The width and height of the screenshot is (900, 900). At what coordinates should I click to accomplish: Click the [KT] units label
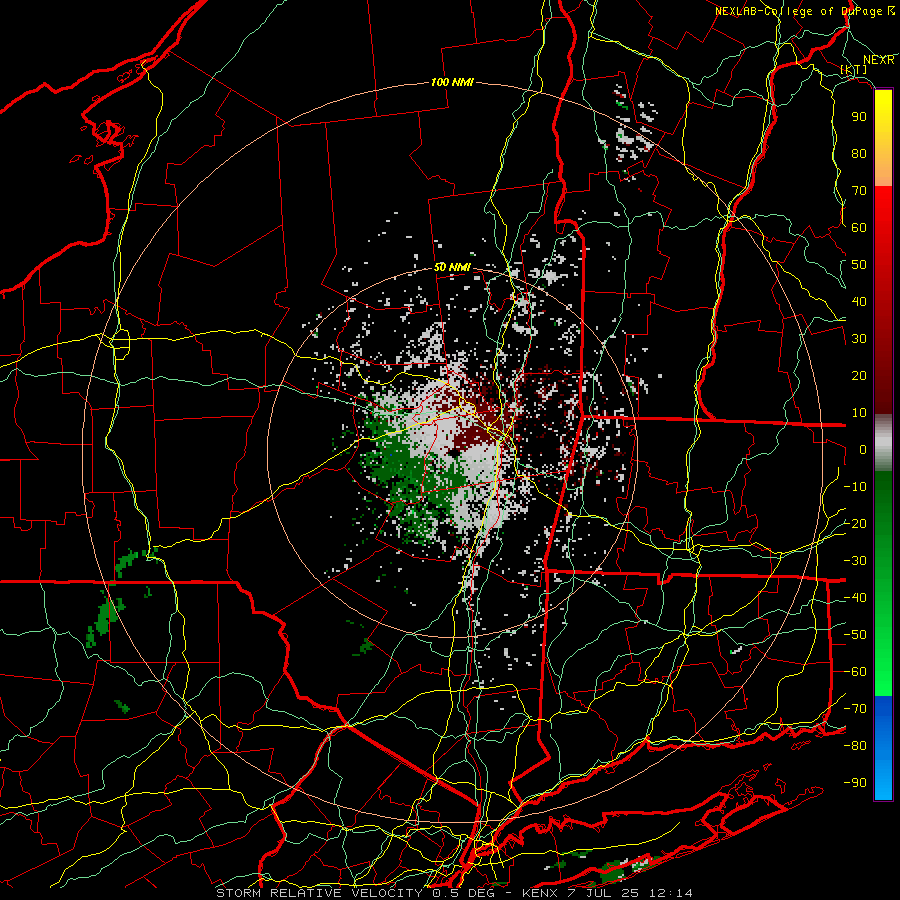pyautogui.click(x=854, y=69)
